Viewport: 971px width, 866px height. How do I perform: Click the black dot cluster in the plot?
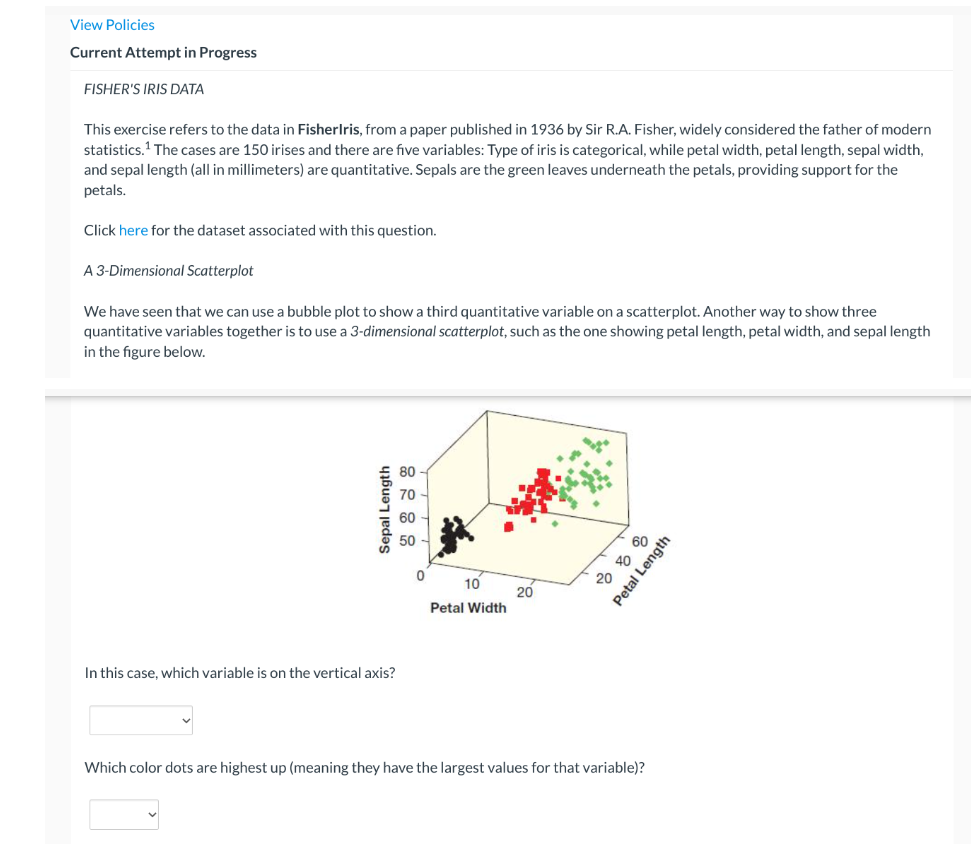click(450, 537)
